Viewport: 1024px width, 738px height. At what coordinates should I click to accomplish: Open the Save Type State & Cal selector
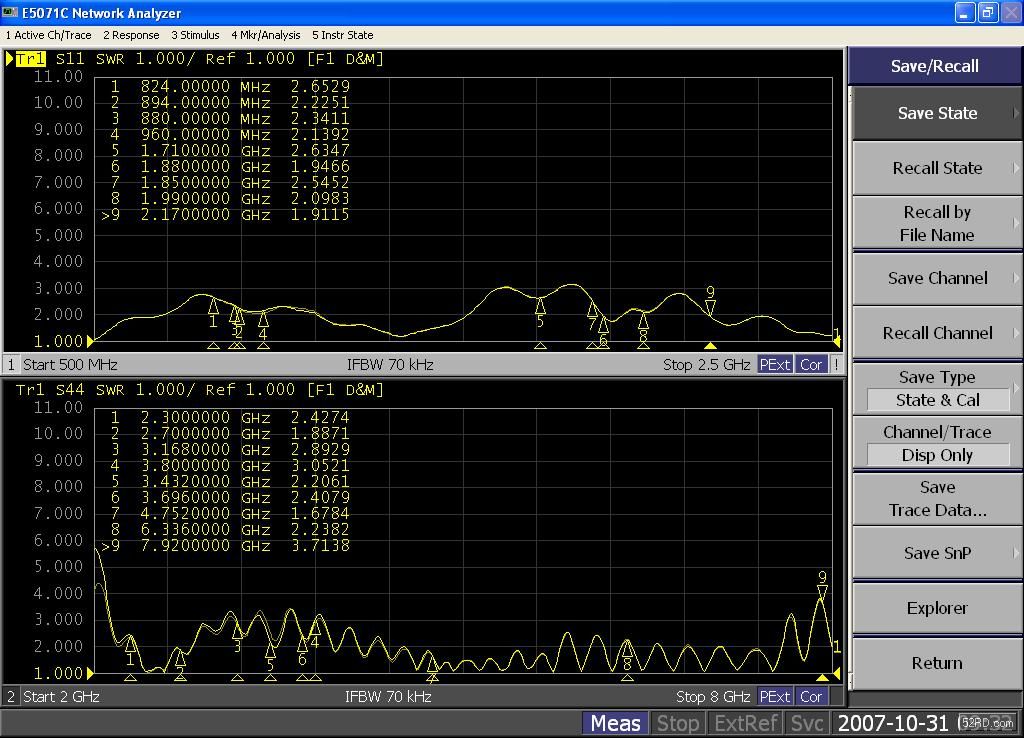936,389
